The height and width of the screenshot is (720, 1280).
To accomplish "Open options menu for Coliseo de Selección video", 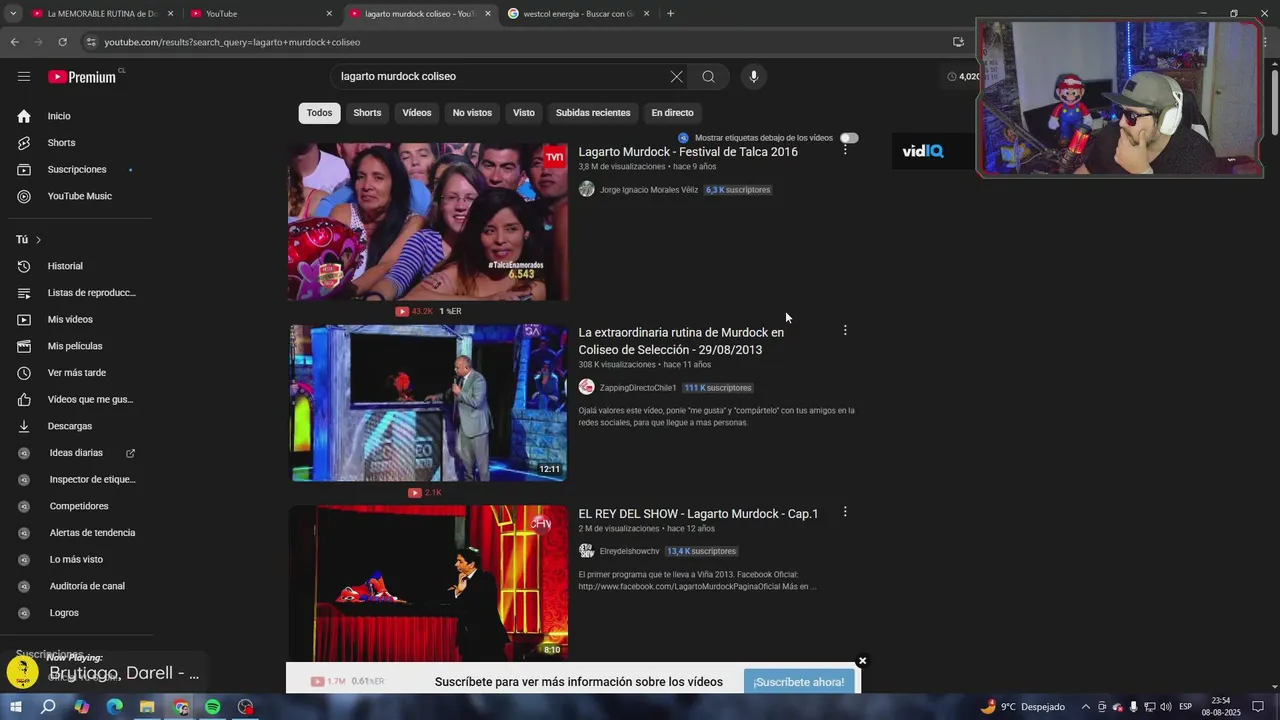I will [x=845, y=330].
